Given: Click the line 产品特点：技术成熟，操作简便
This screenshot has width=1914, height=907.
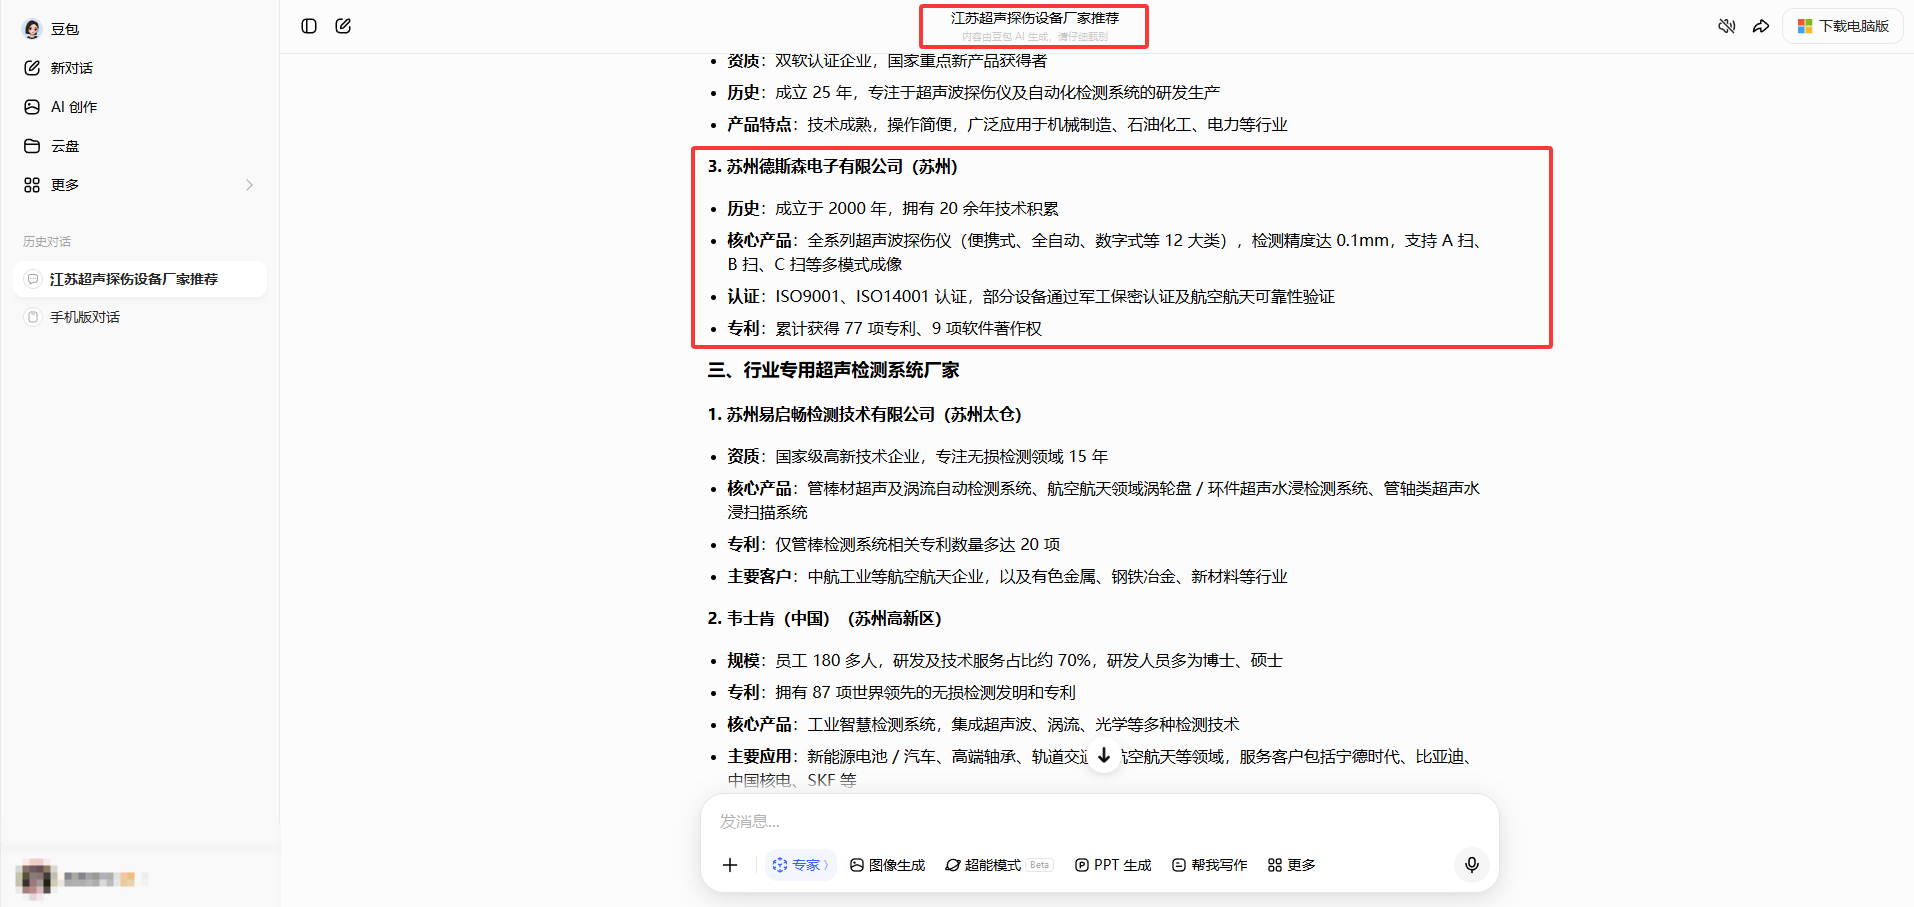Looking at the screenshot, I should [x=1007, y=125].
